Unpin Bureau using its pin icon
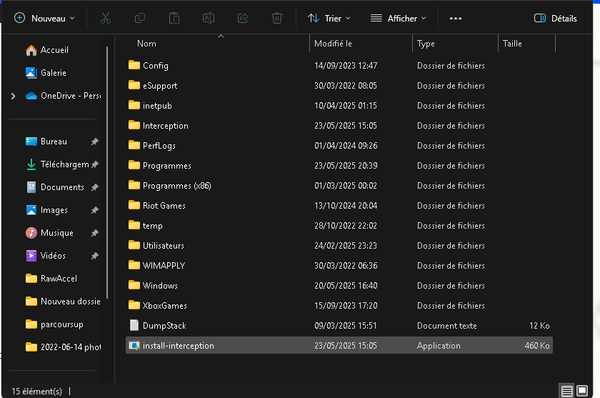This screenshot has height=398, width=600. coord(95,142)
